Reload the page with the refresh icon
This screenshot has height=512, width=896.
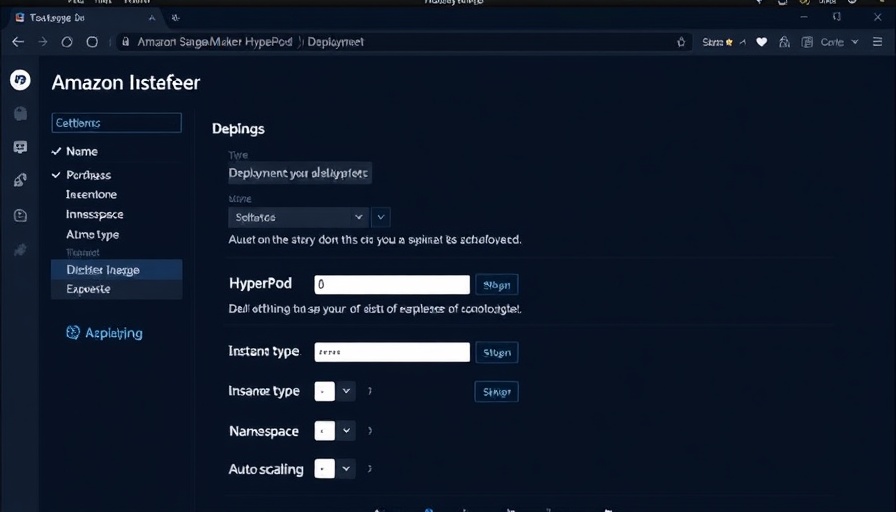(x=67, y=42)
